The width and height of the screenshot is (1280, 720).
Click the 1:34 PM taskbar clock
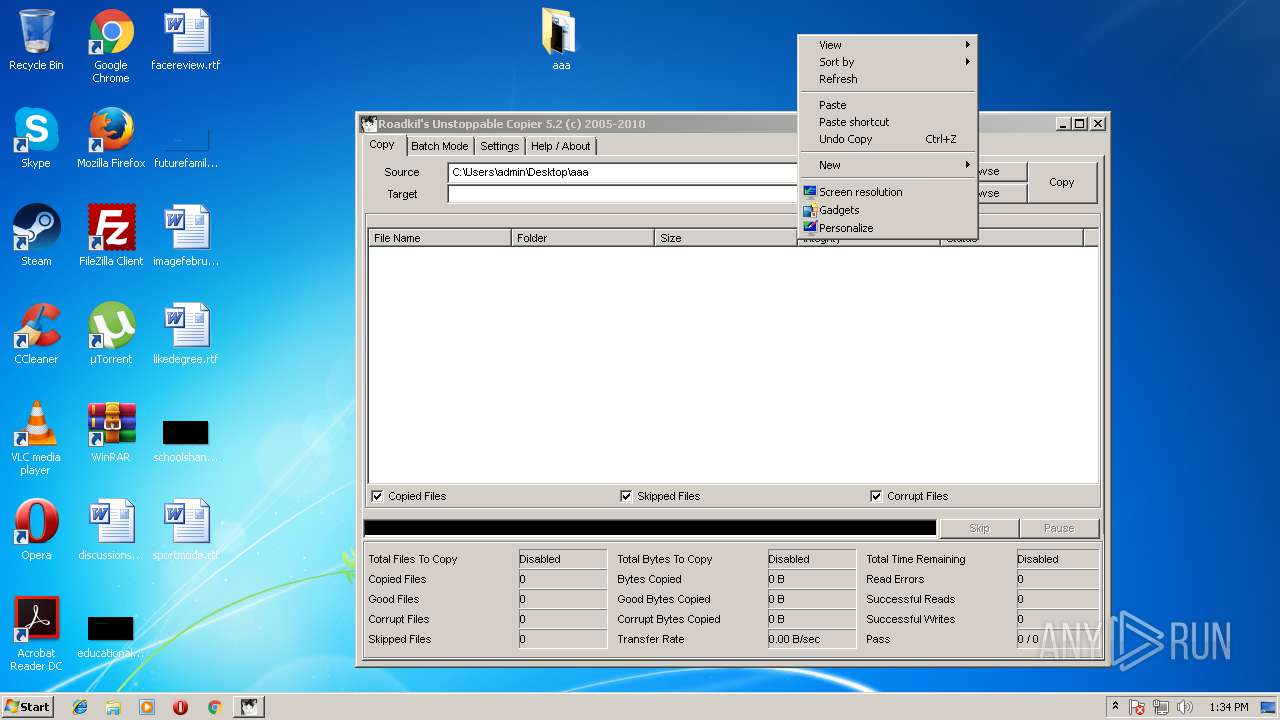1228,707
